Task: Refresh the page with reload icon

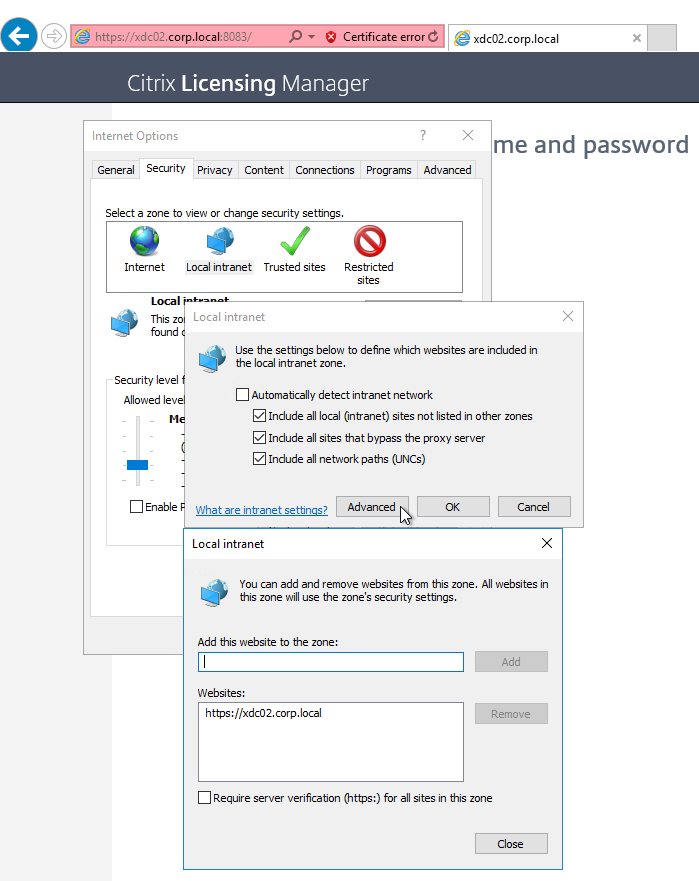Action: pyautogui.click(x=433, y=37)
